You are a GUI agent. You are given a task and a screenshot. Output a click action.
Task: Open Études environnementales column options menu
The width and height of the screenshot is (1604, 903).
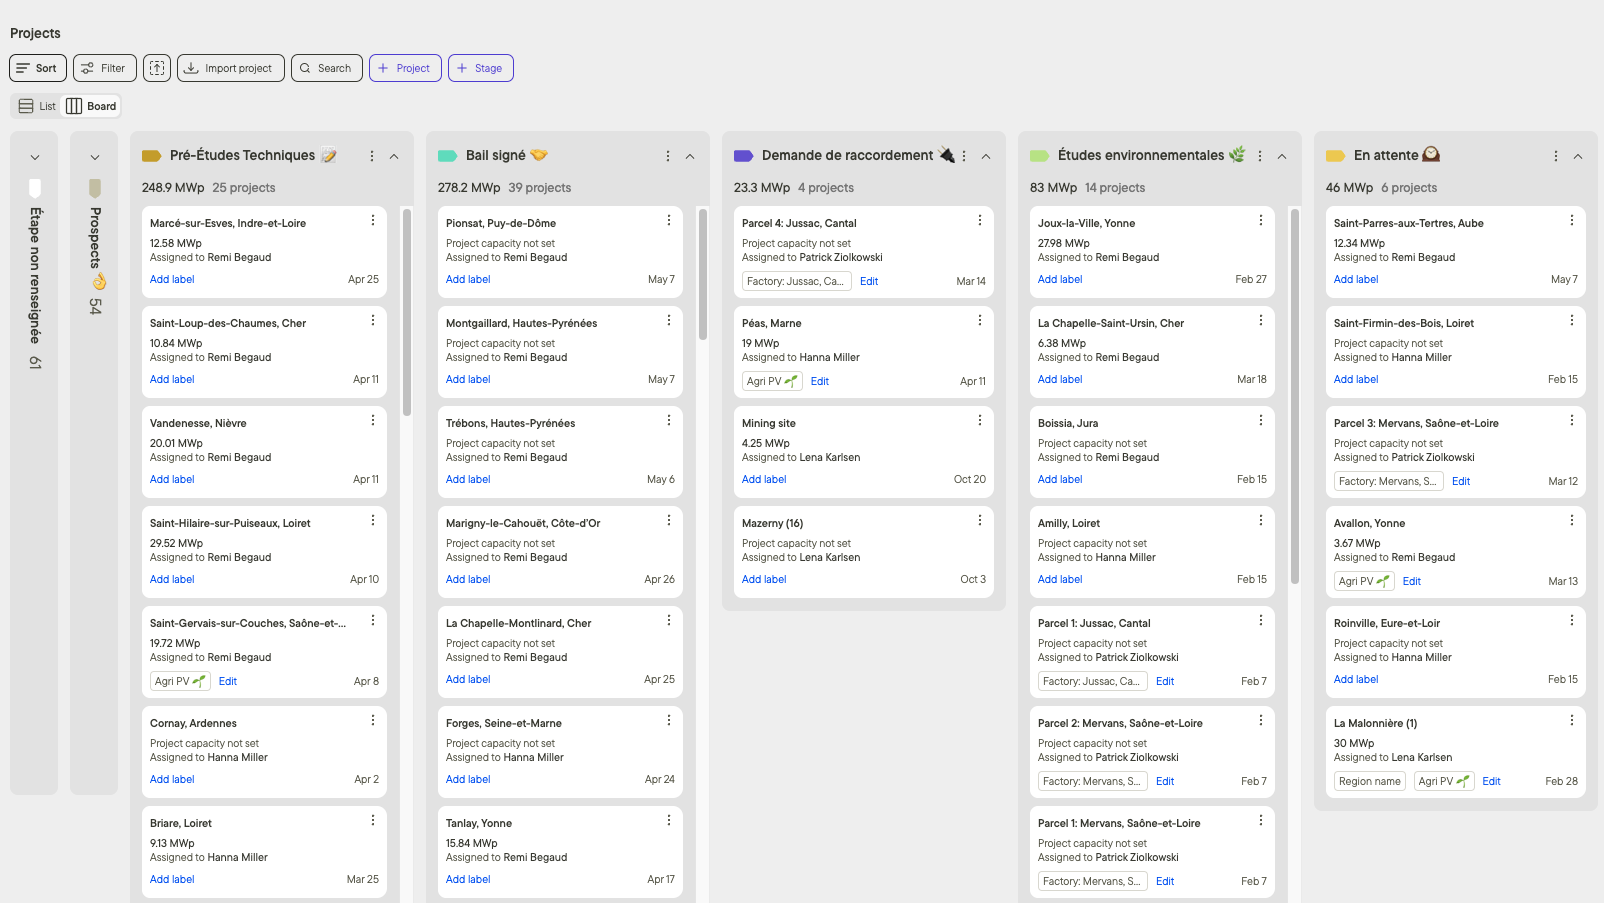1260,156
